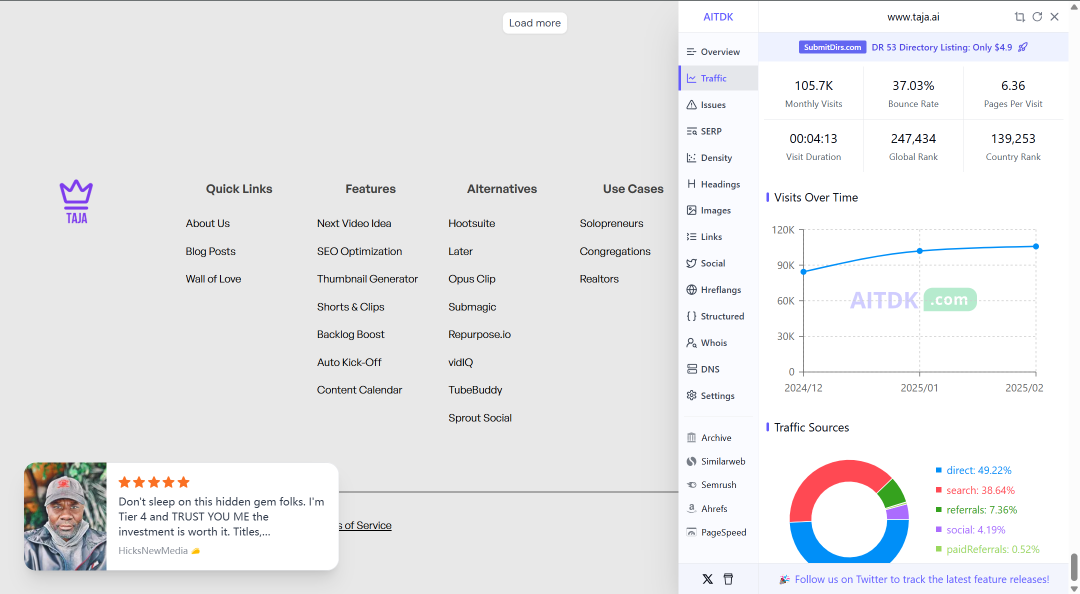The width and height of the screenshot is (1080, 594).
Task: Open the TubeBuddy alternative link
Action: point(475,390)
